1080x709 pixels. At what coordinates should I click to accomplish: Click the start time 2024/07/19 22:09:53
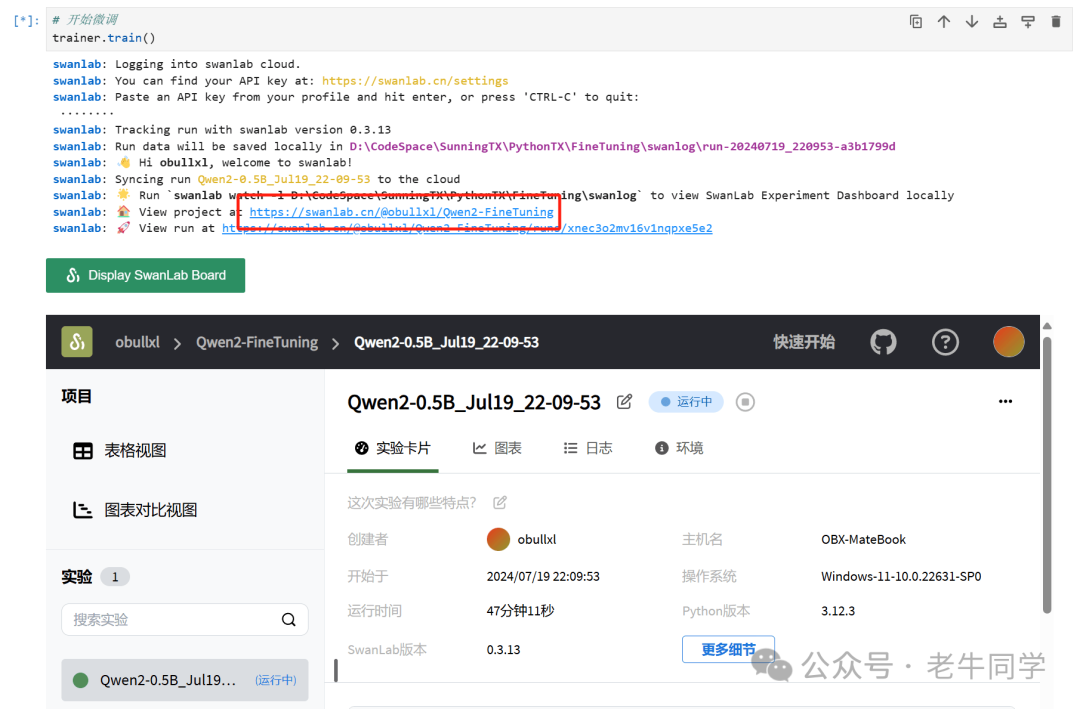[x=543, y=576]
